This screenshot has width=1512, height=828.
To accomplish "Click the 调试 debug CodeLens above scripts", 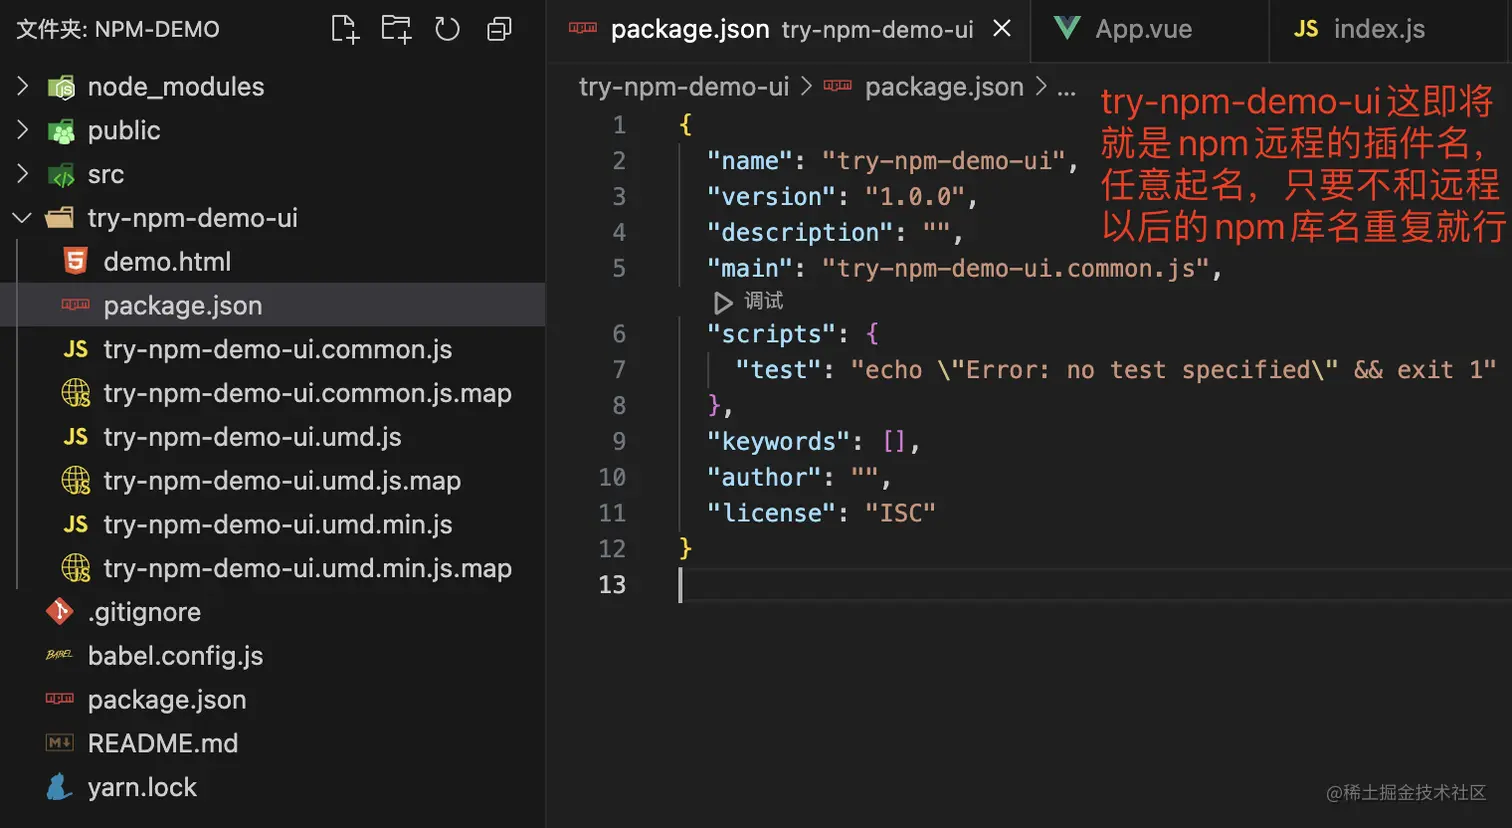I will coord(764,301).
